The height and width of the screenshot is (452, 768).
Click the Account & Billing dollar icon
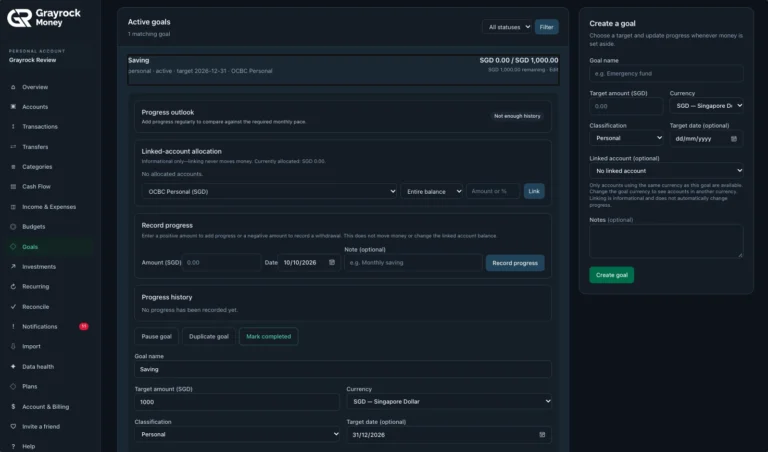click(13, 406)
